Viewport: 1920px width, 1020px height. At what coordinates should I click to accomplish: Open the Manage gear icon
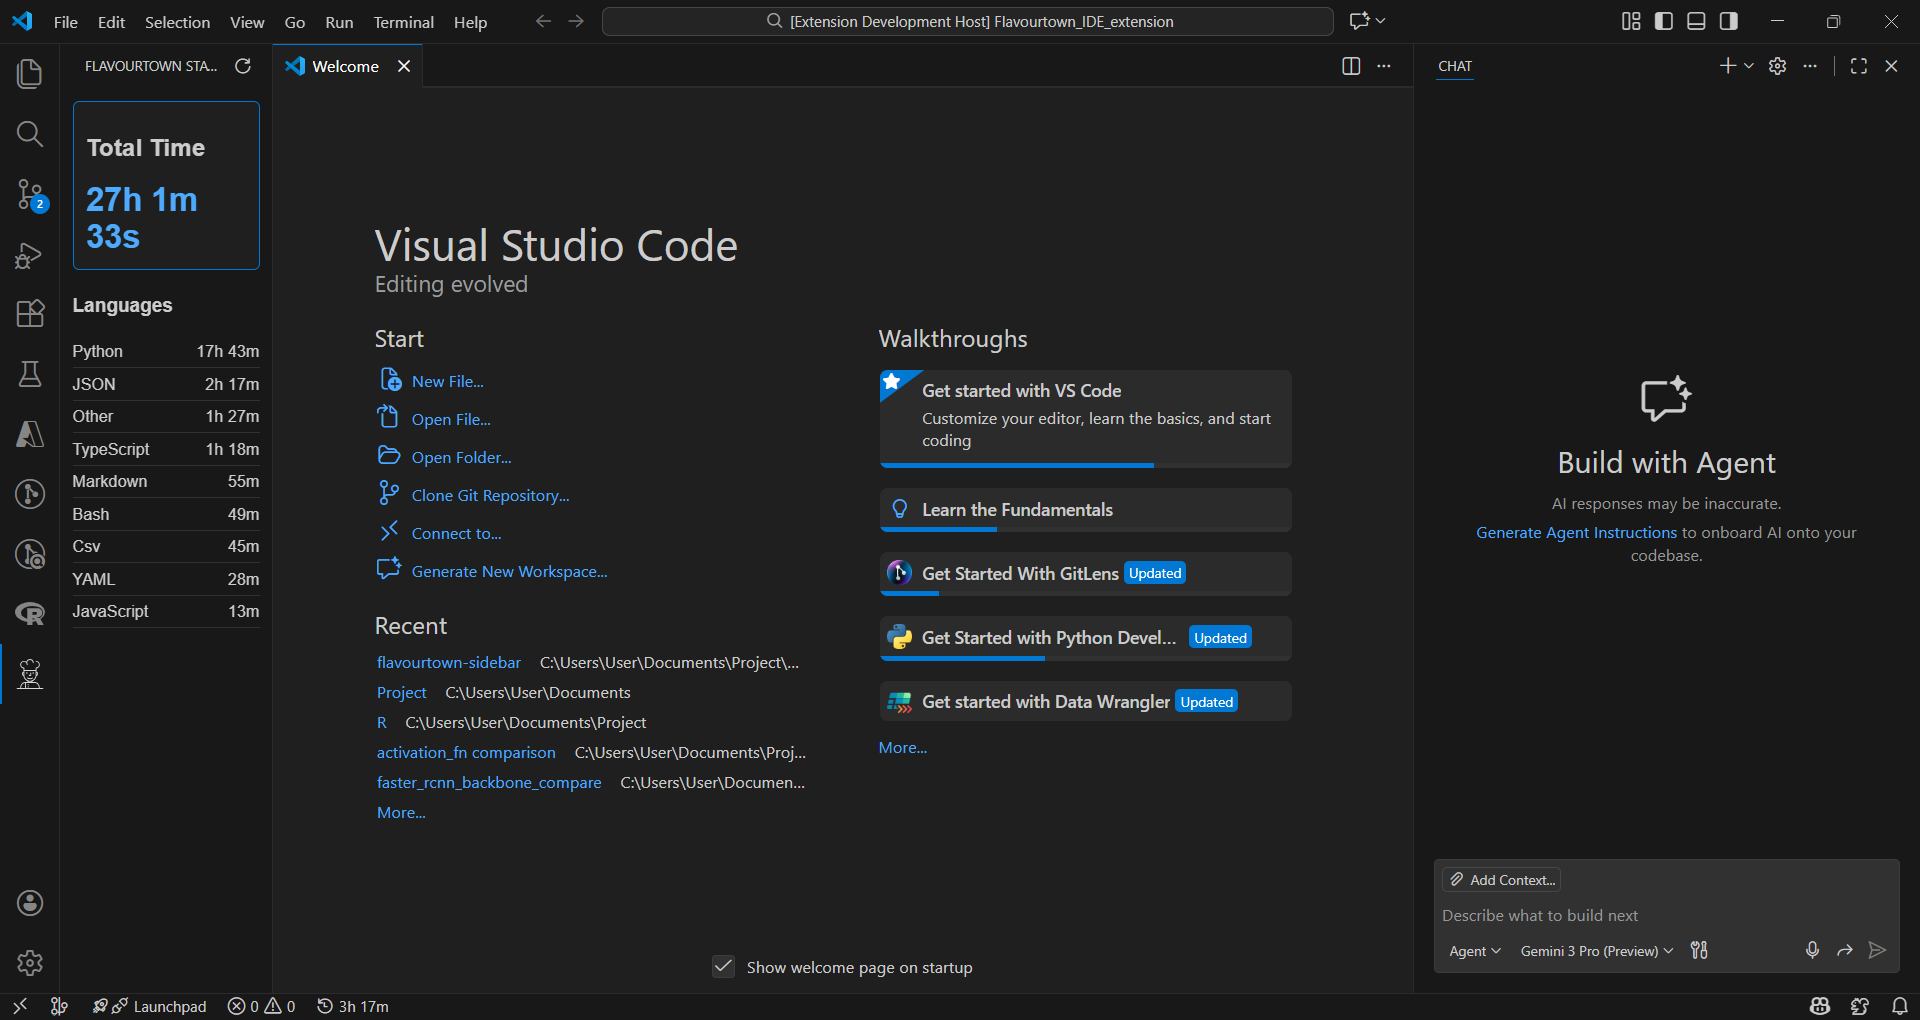pos(30,963)
